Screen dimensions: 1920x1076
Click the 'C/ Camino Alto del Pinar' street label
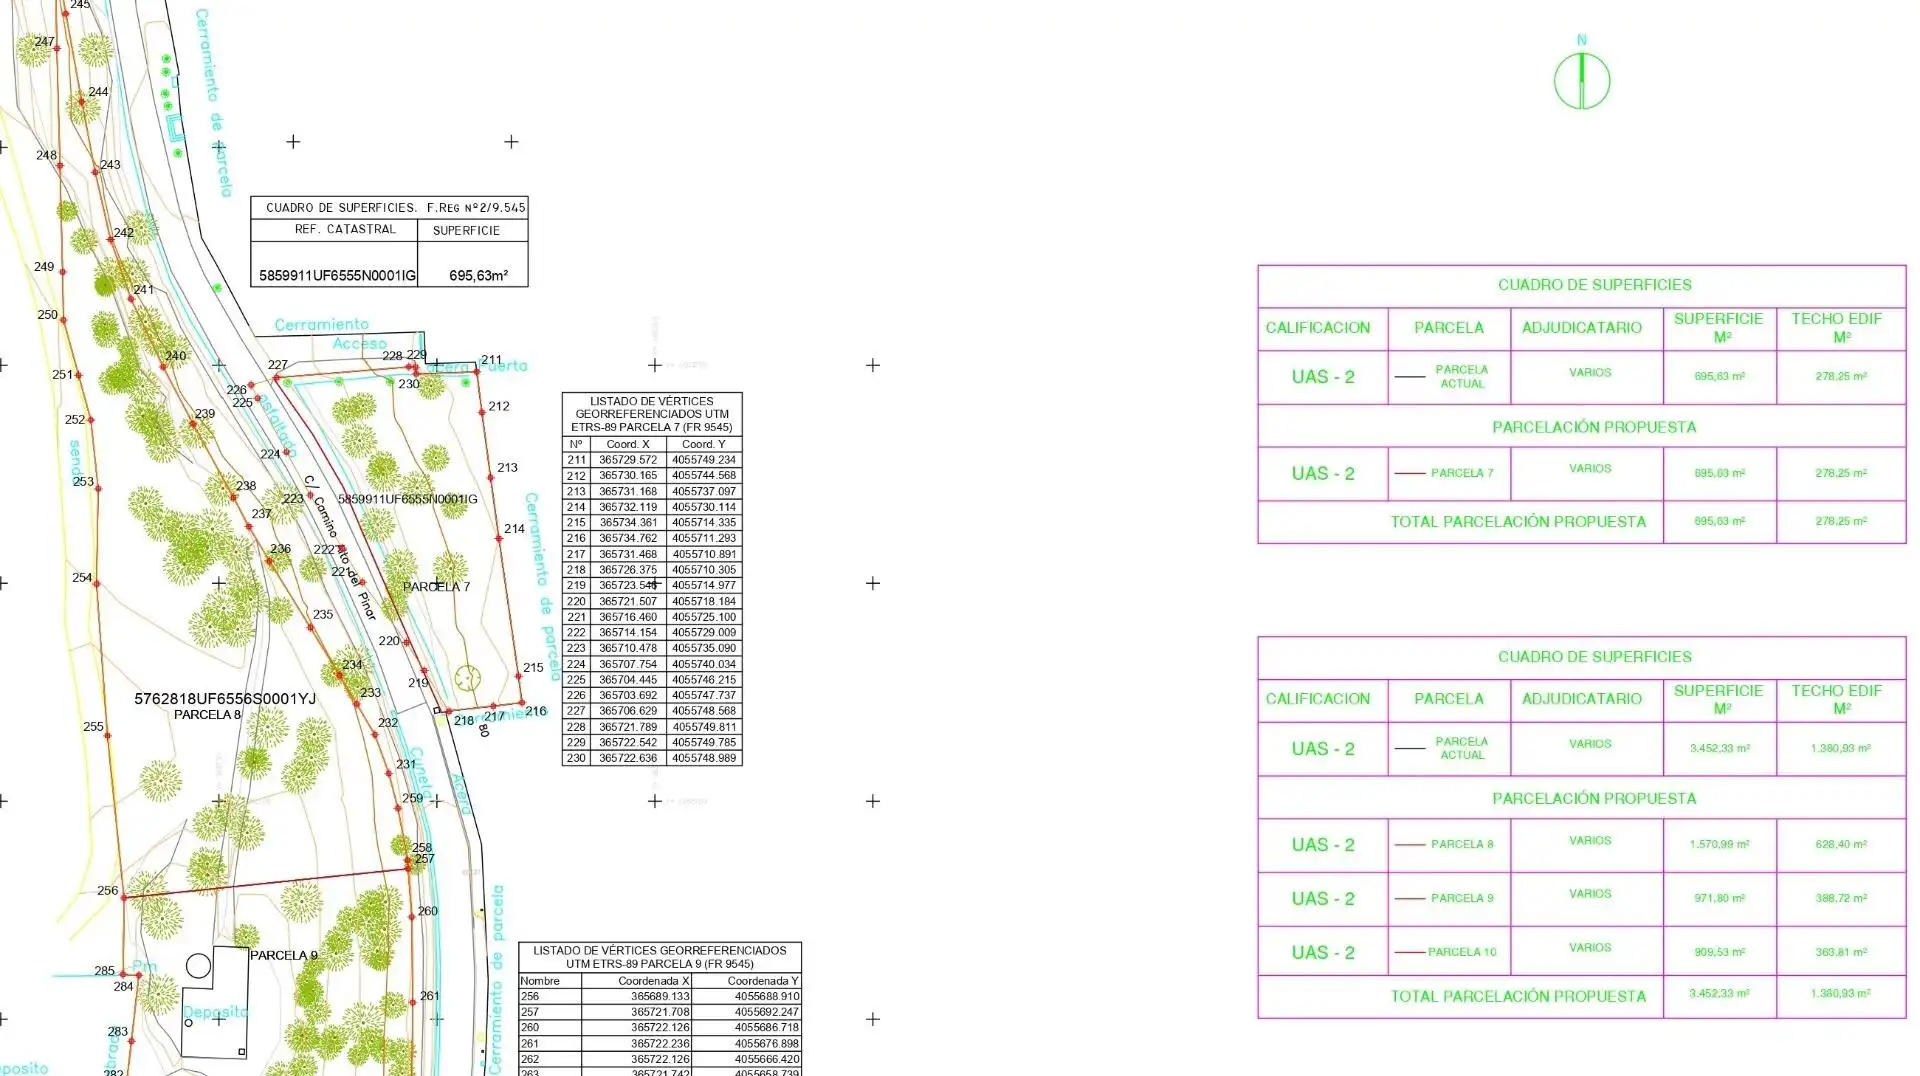coord(340,547)
